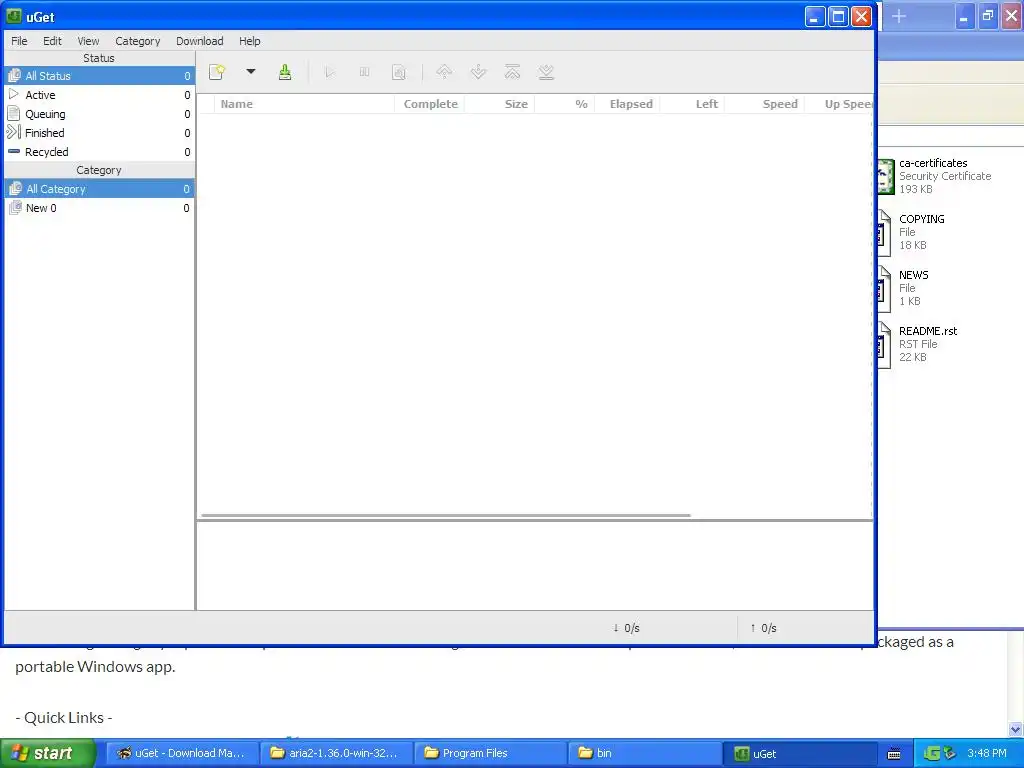Click the new tab plus button in background browser
The height and width of the screenshot is (768, 1024).
(x=899, y=16)
